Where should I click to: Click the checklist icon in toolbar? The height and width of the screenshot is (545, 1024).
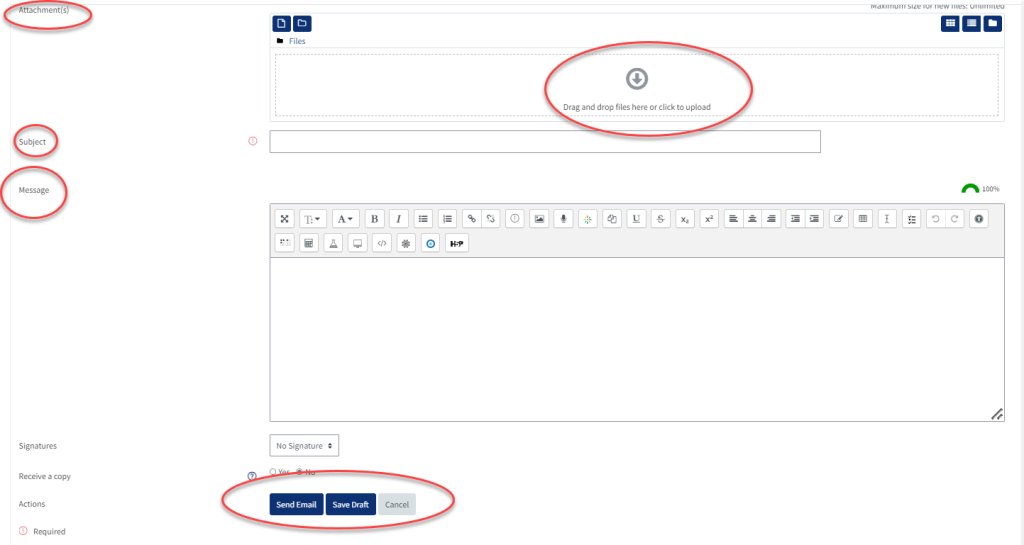tap(912, 219)
